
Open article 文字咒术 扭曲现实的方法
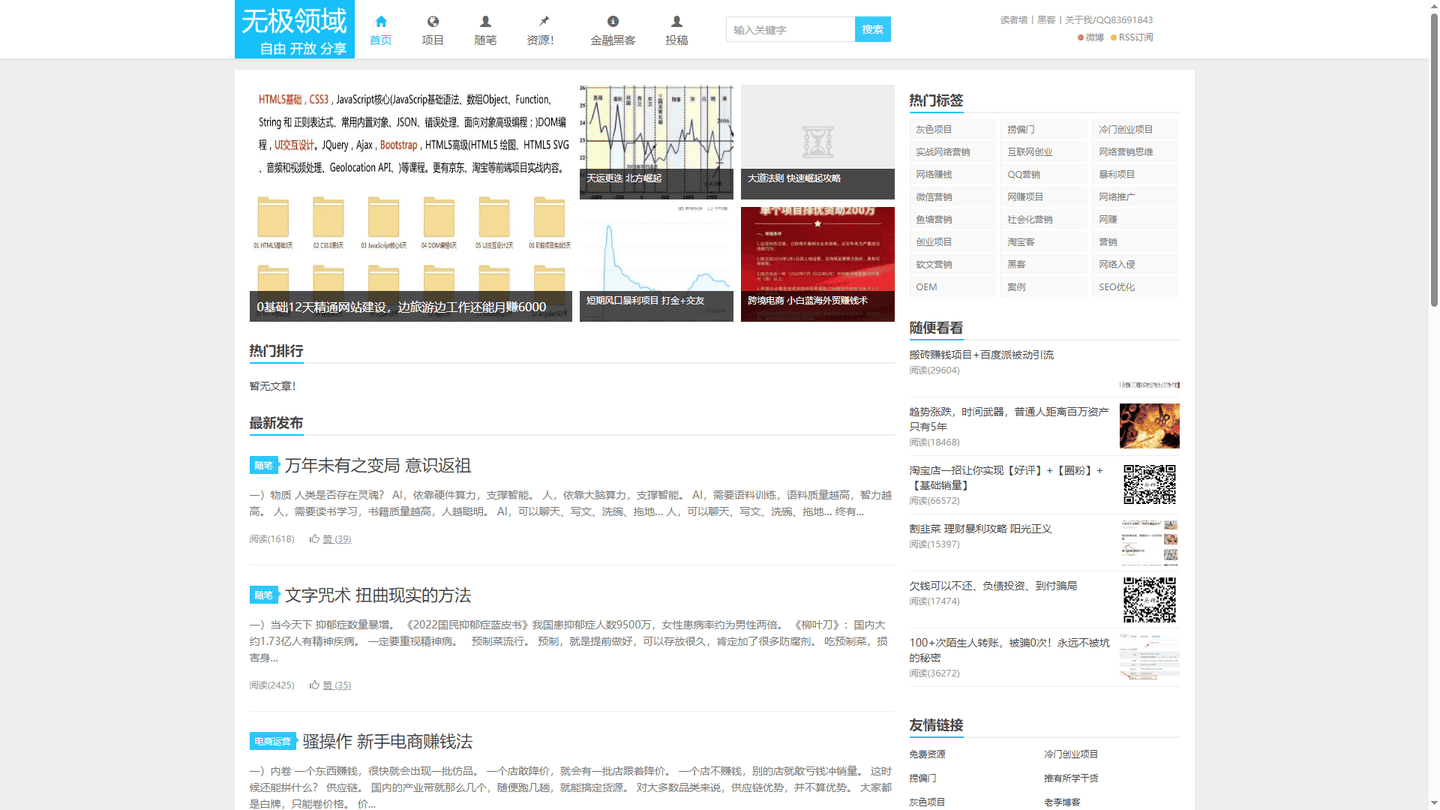pyautogui.click(x=378, y=595)
